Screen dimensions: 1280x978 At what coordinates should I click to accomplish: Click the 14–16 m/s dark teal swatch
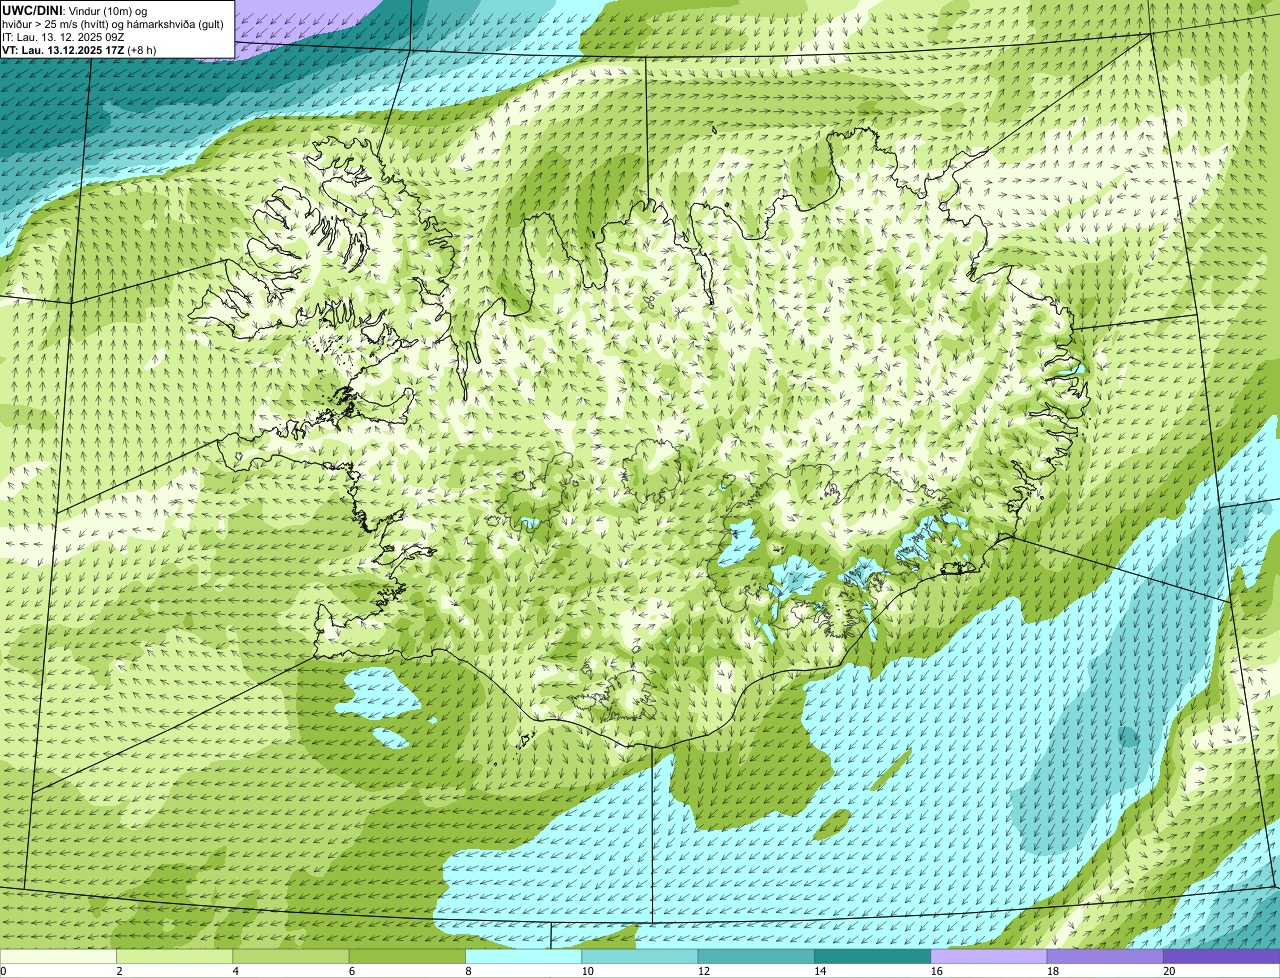click(x=873, y=956)
